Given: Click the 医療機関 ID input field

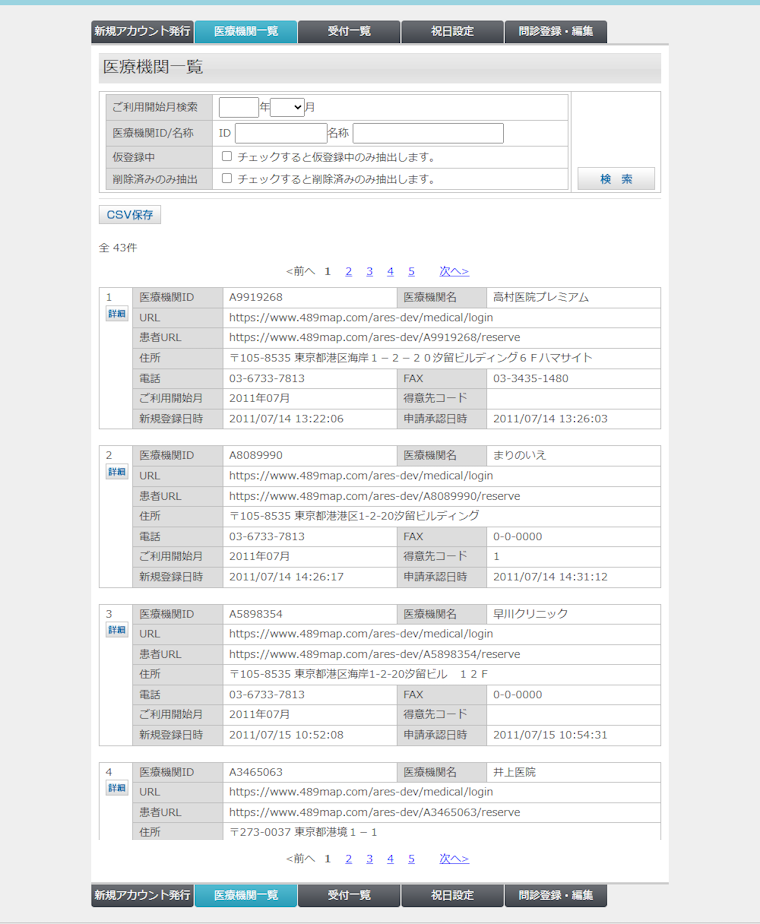Looking at the screenshot, I should click(280, 133).
